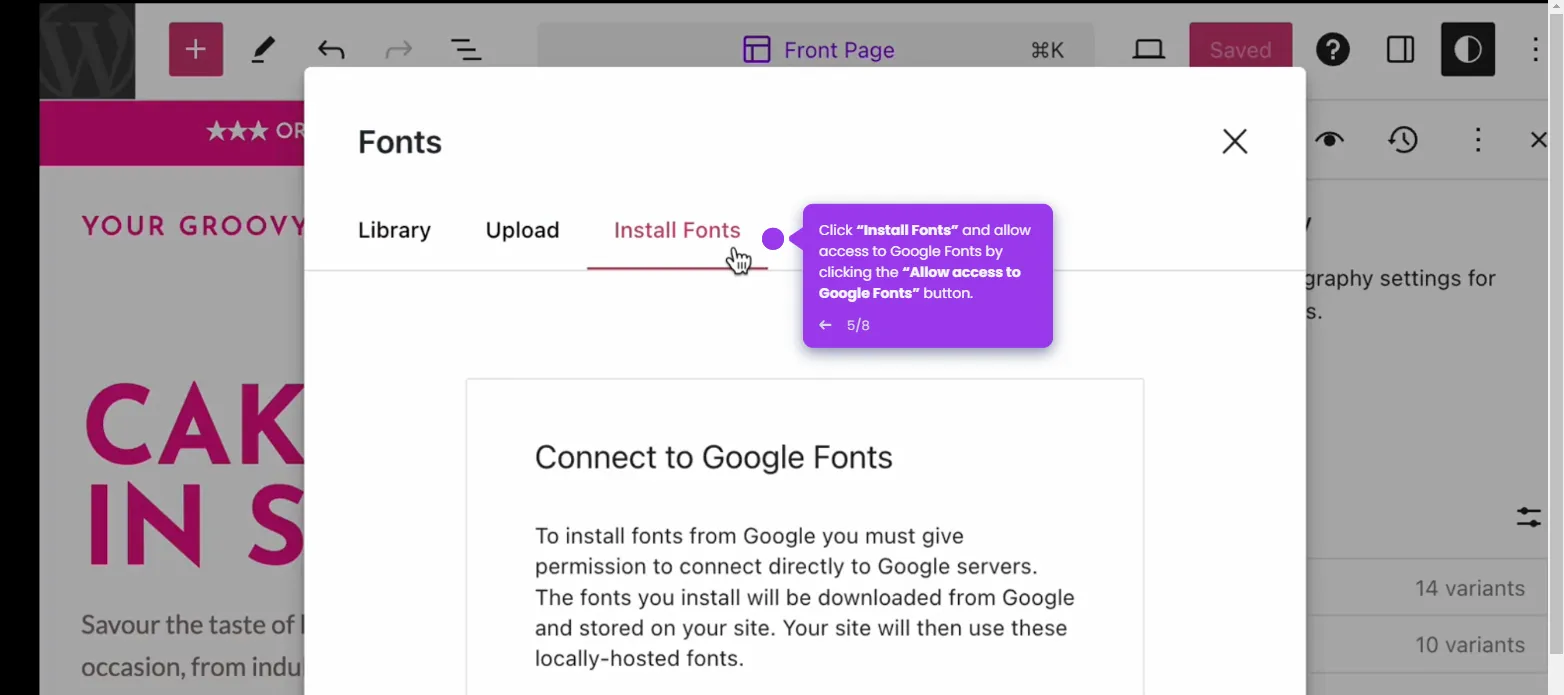Click the Fonts dialog title
Screen dimensions: 1564x695
pyautogui.click(x=400, y=142)
